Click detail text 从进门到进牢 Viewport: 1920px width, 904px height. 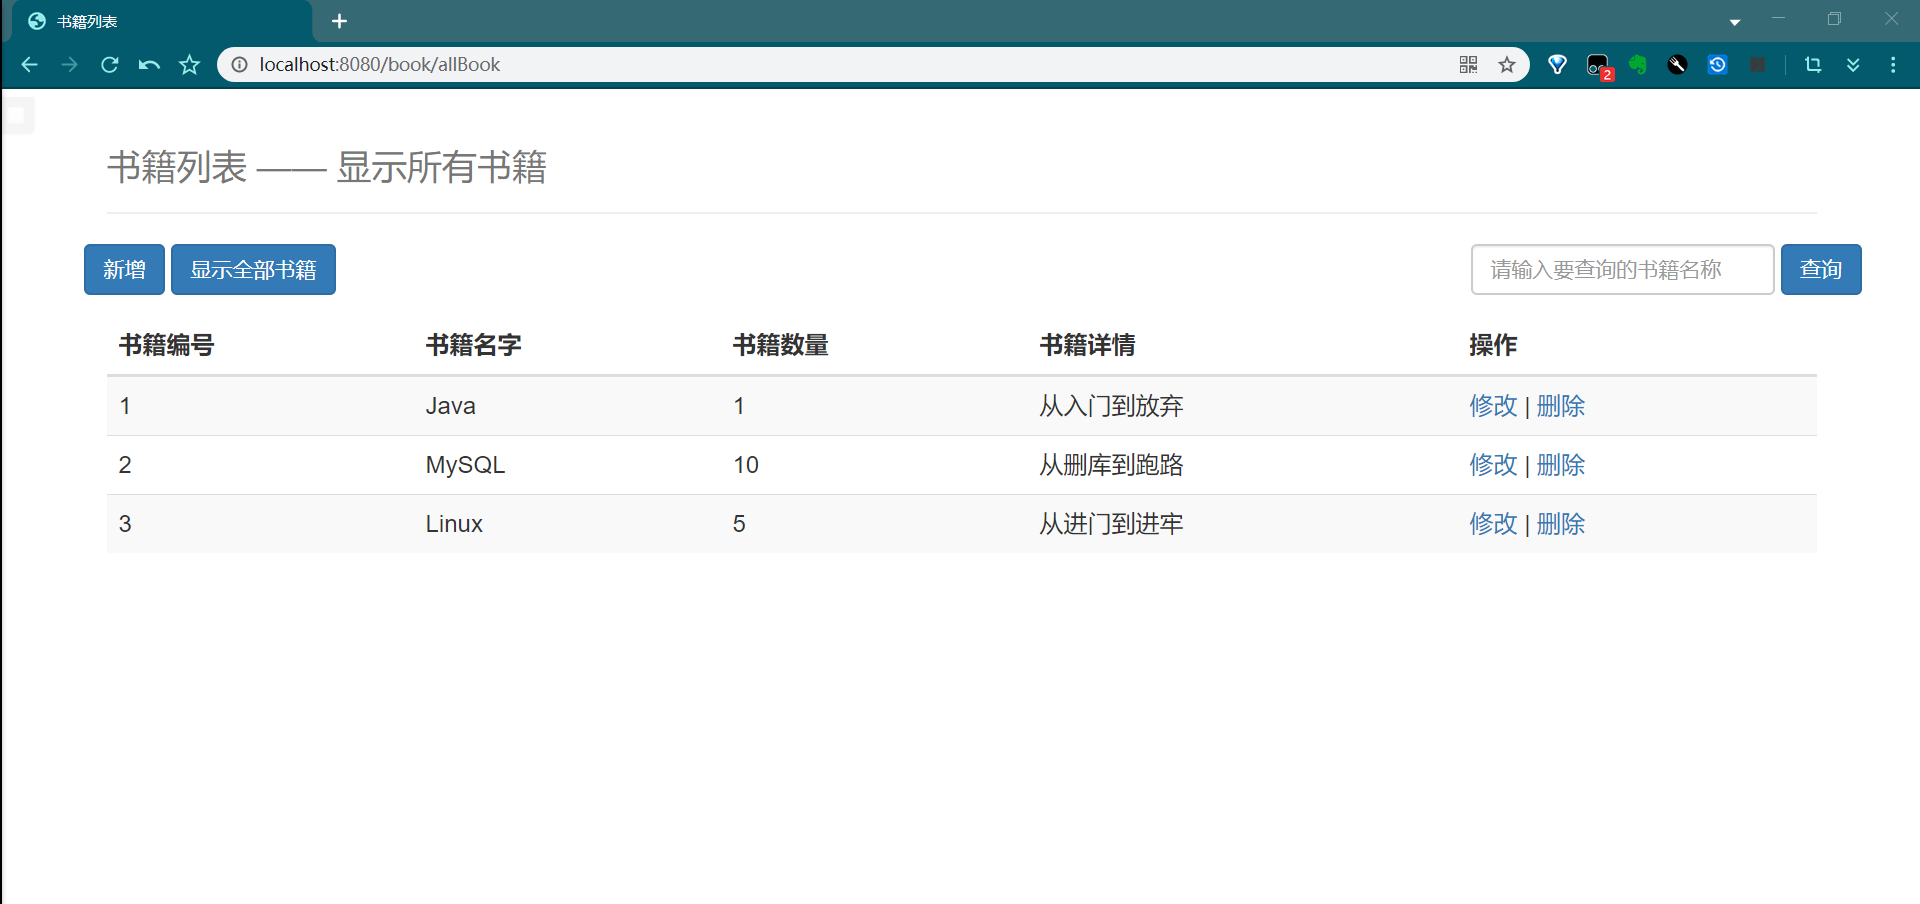(x=1111, y=524)
